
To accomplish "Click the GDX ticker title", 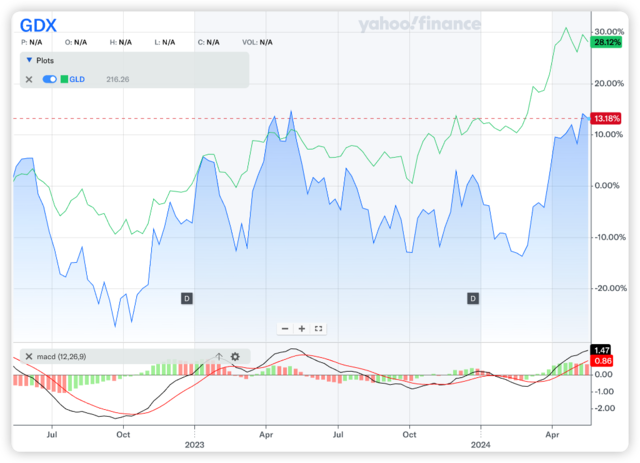I will click(x=40, y=22).
